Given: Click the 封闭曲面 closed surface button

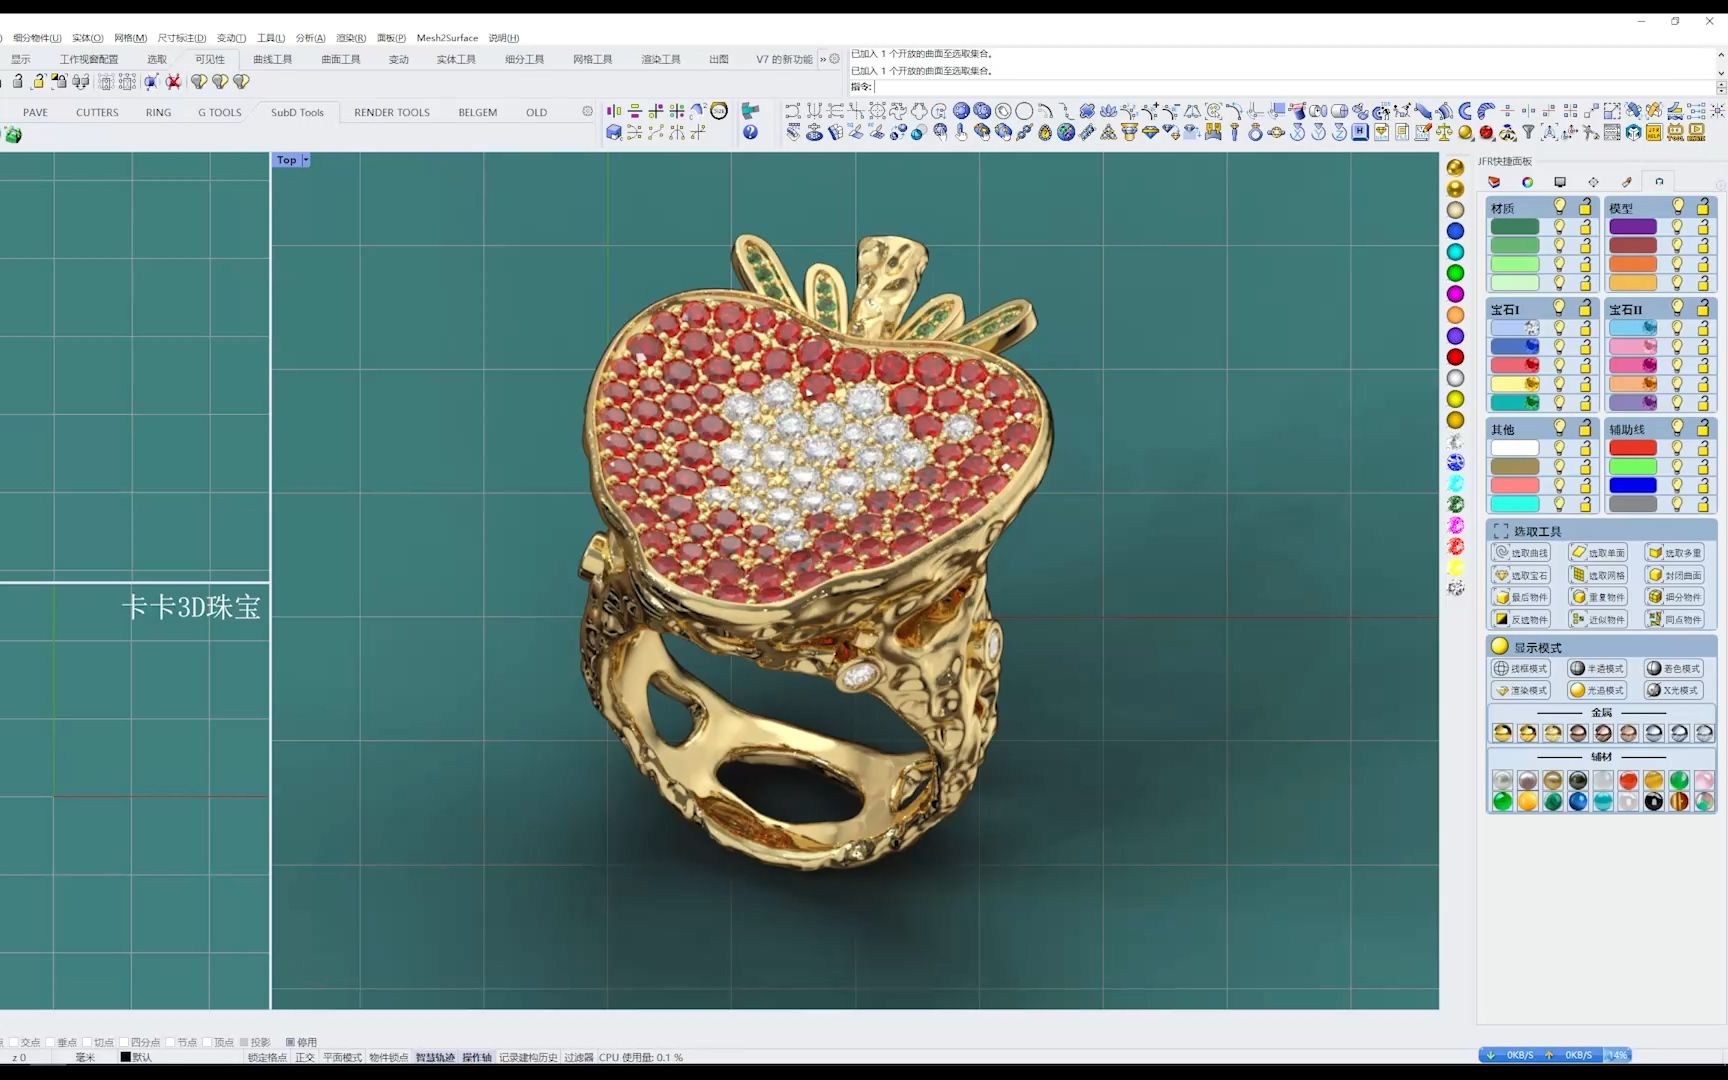Looking at the screenshot, I should click(1675, 575).
